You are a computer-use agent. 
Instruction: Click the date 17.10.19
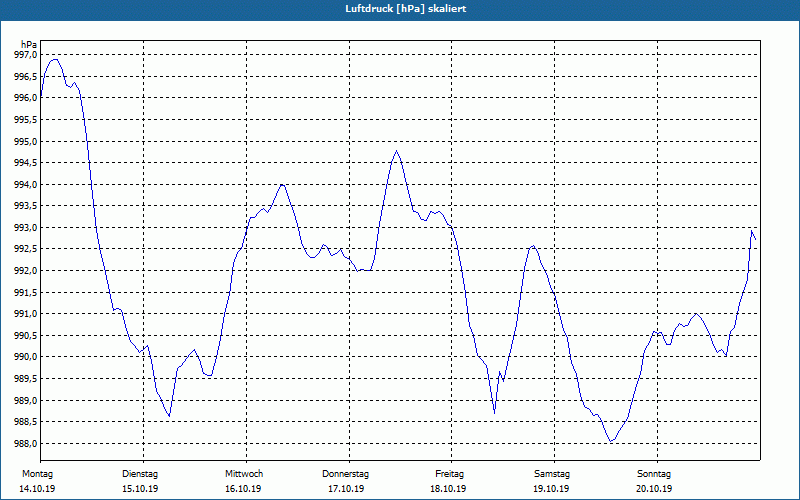tap(346, 489)
